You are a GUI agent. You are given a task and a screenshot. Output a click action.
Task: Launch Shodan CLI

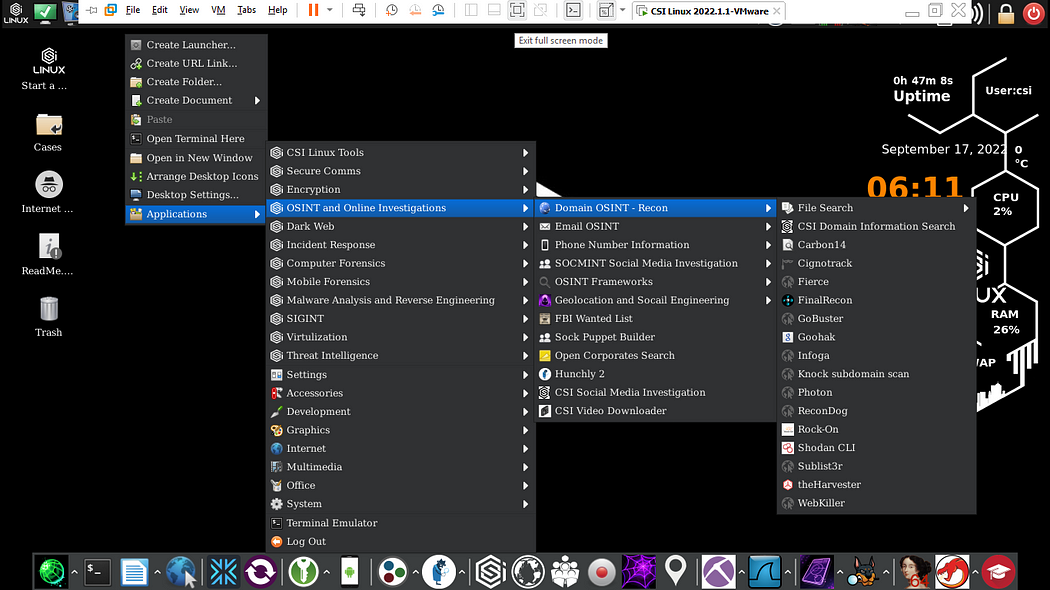pyautogui.click(x=877, y=448)
